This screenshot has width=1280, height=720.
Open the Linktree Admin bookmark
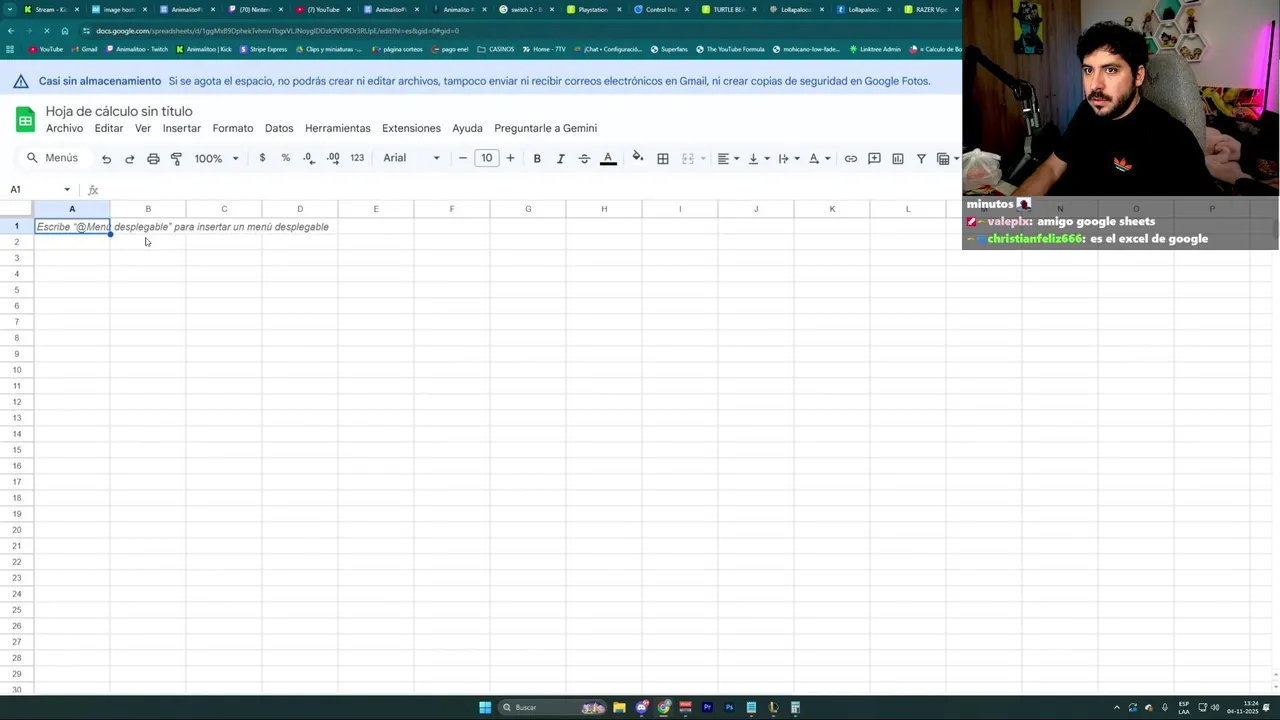click(x=874, y=49)
